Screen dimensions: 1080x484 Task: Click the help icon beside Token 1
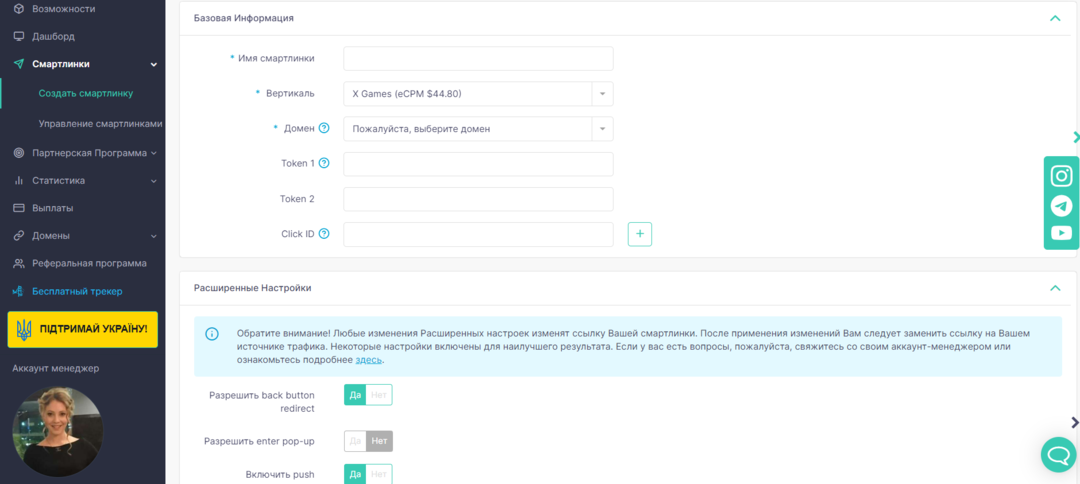(x=324, y=163)
